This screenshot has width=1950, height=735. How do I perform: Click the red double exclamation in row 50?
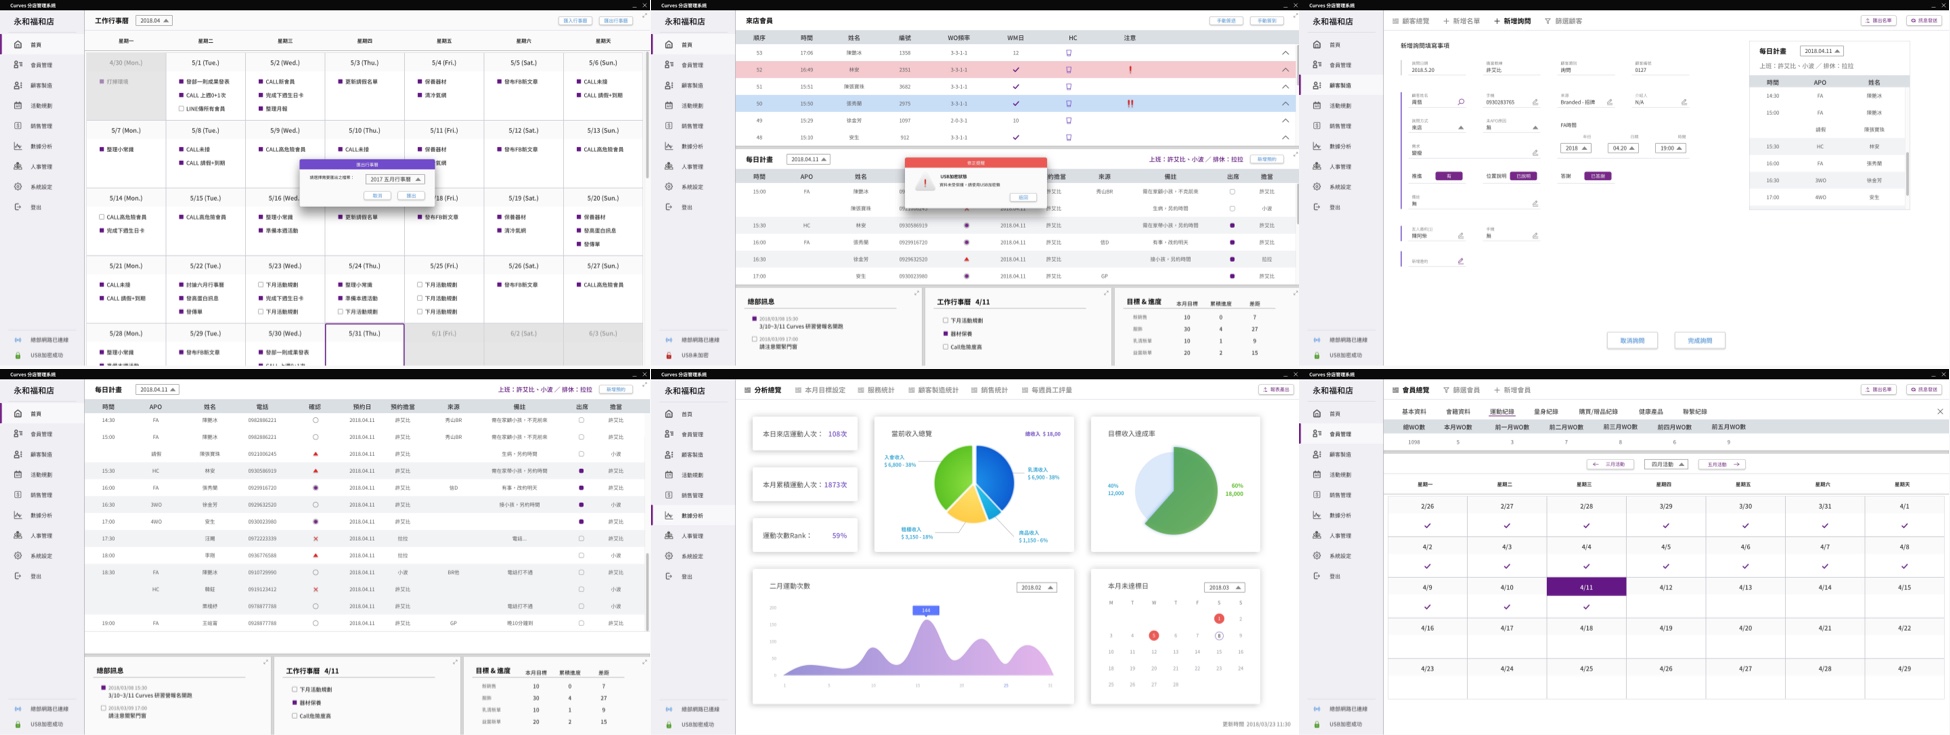pyautogui.click(x=1130, y=103)
